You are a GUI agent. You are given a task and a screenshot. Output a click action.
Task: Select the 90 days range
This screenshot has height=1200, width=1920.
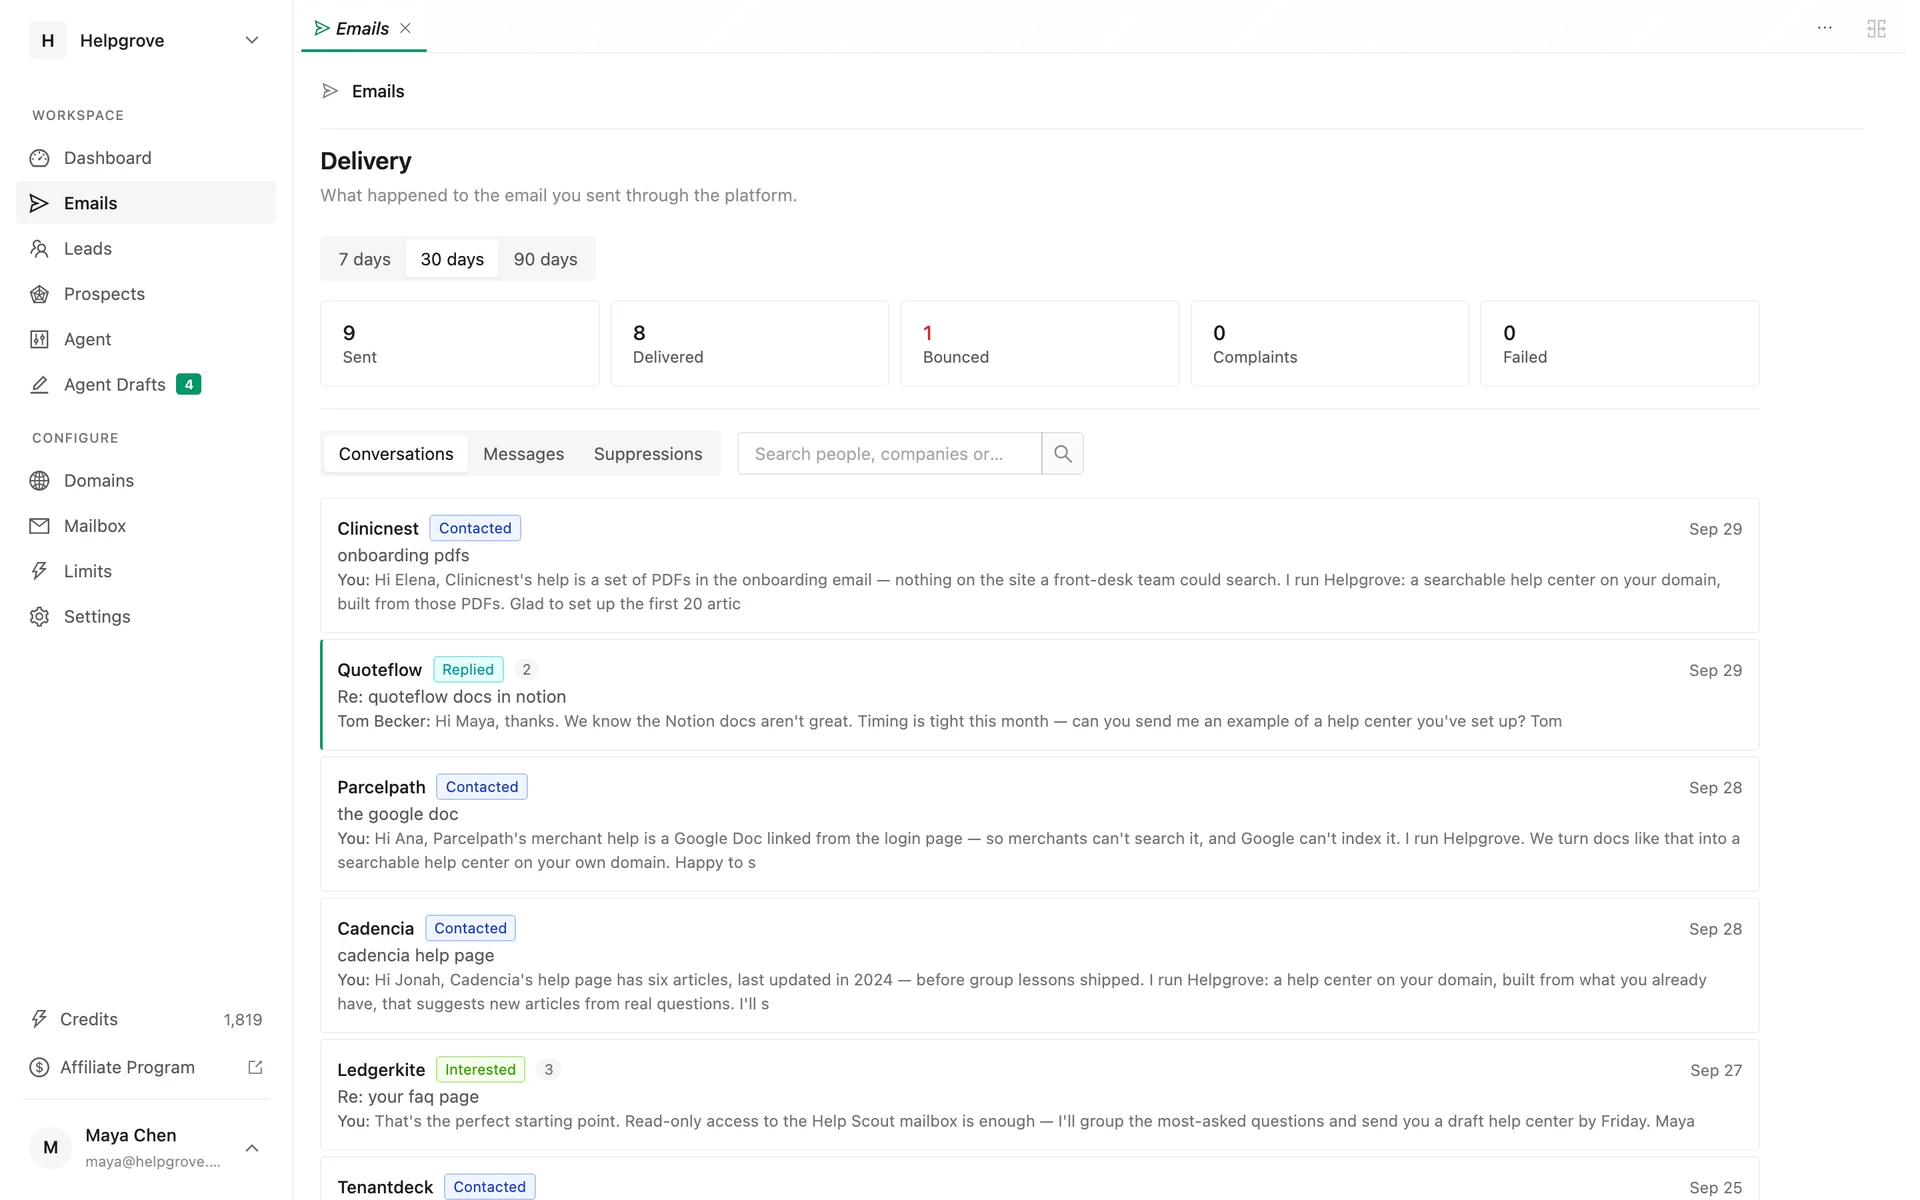[545, 259]
